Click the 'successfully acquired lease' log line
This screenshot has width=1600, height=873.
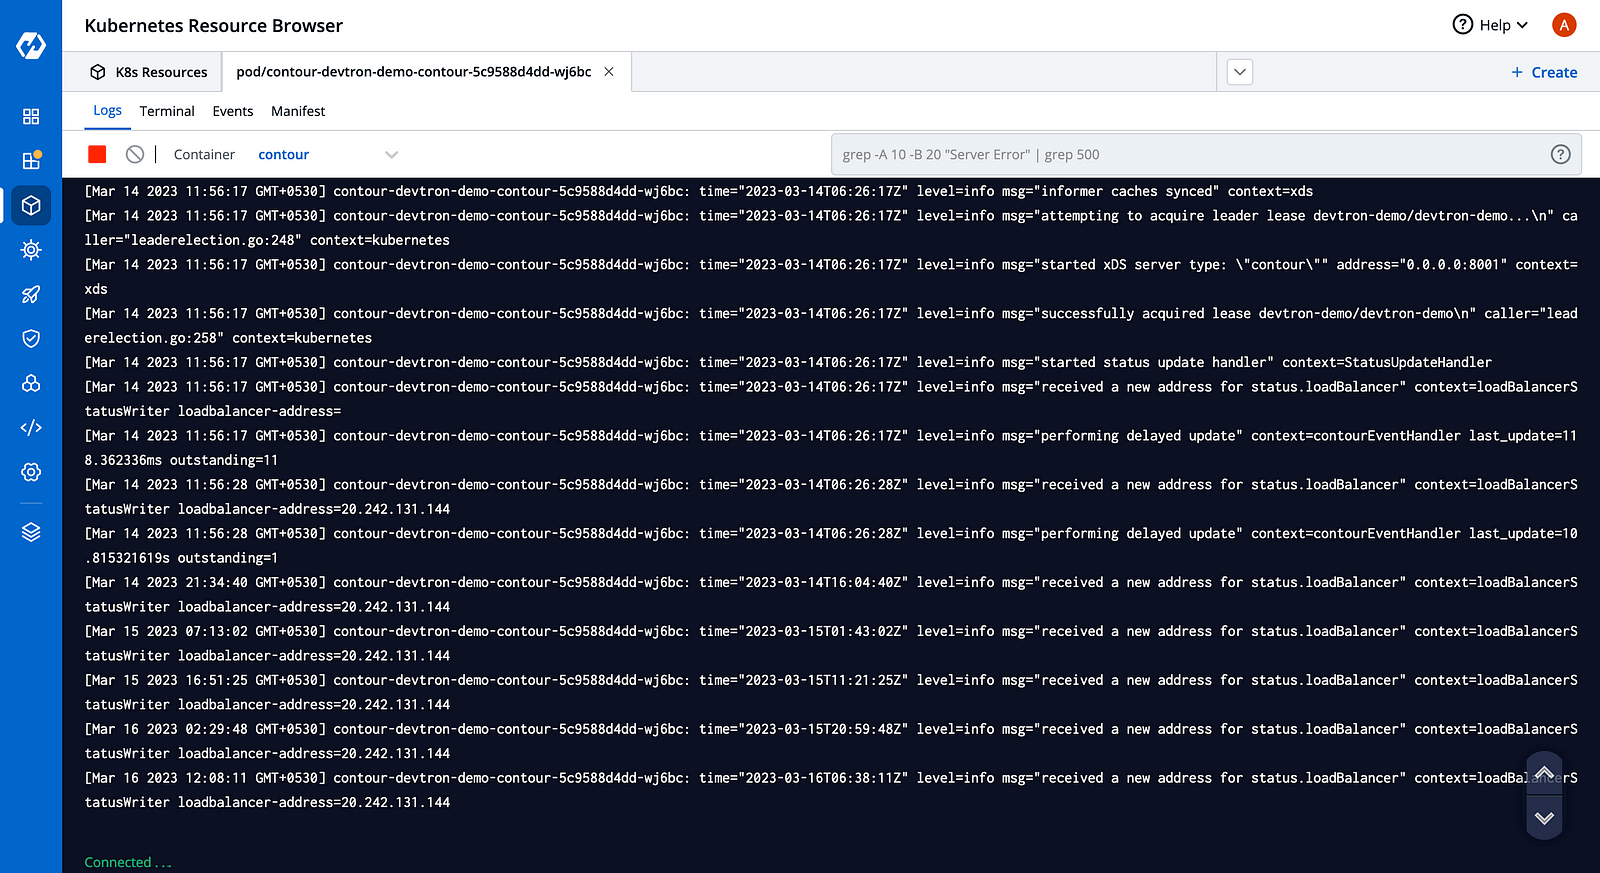click(x=831, y=325)
